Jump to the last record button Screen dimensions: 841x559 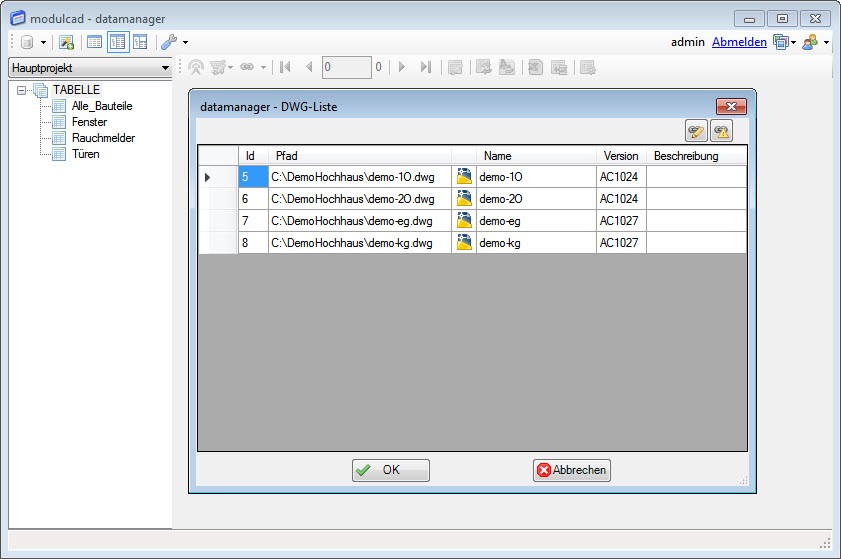tap(426, 67)
